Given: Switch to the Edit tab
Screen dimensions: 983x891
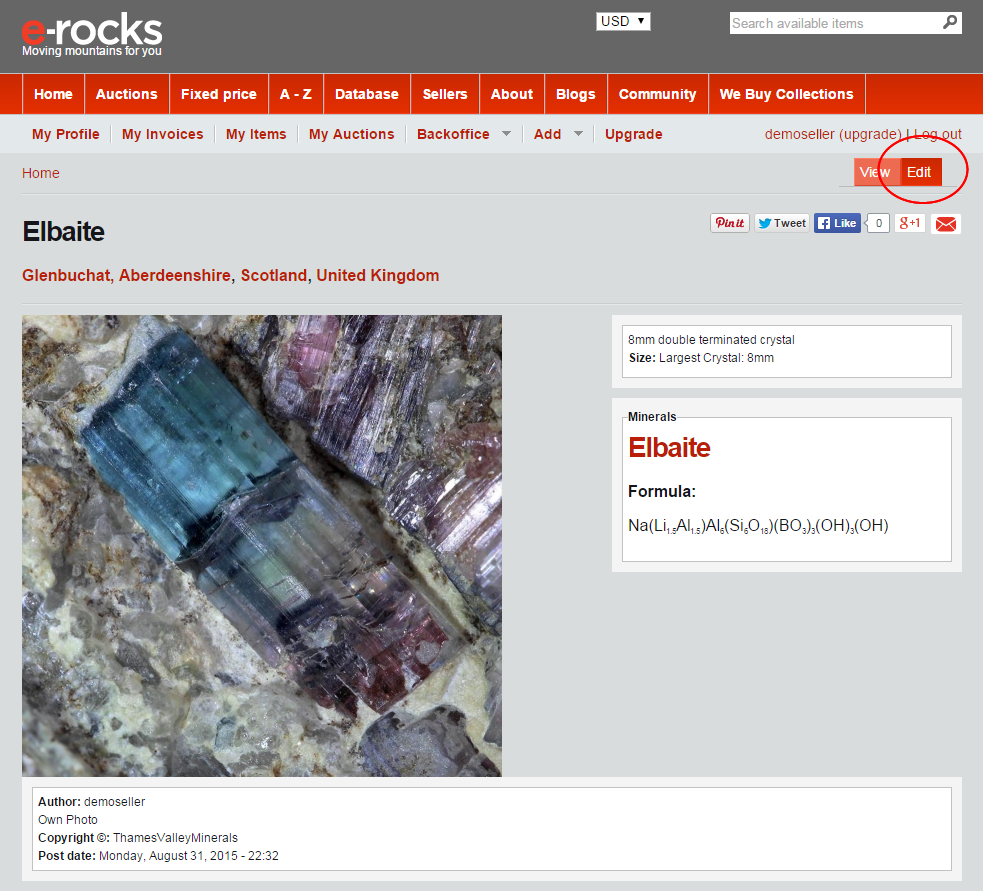Looking at the screenshot, I should (x=919, y=172).
